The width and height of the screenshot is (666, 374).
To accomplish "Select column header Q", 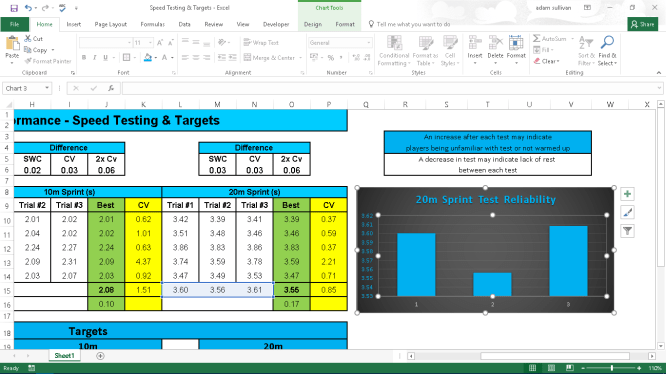I will point(366,104).
